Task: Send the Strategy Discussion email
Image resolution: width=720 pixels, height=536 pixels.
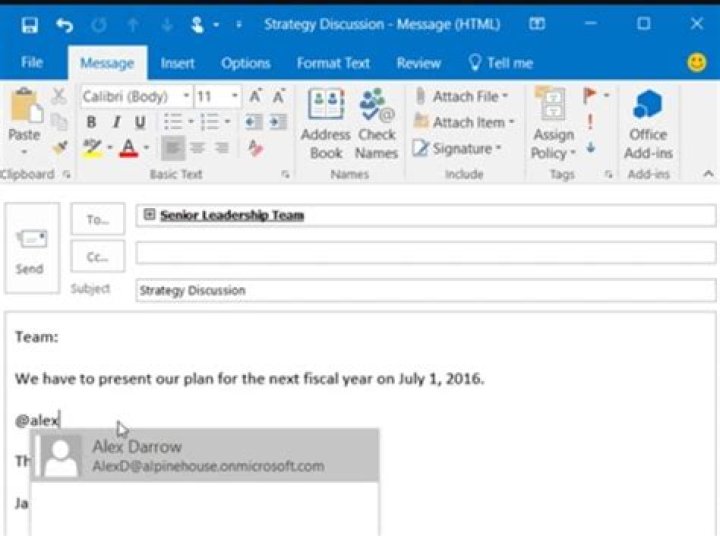Action: [32, 248]
